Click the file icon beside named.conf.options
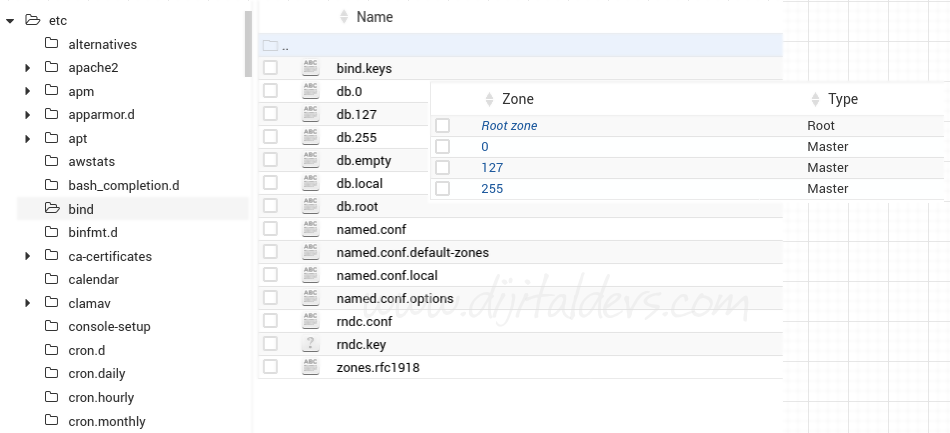950x433 pixels. tap(310, 298)
